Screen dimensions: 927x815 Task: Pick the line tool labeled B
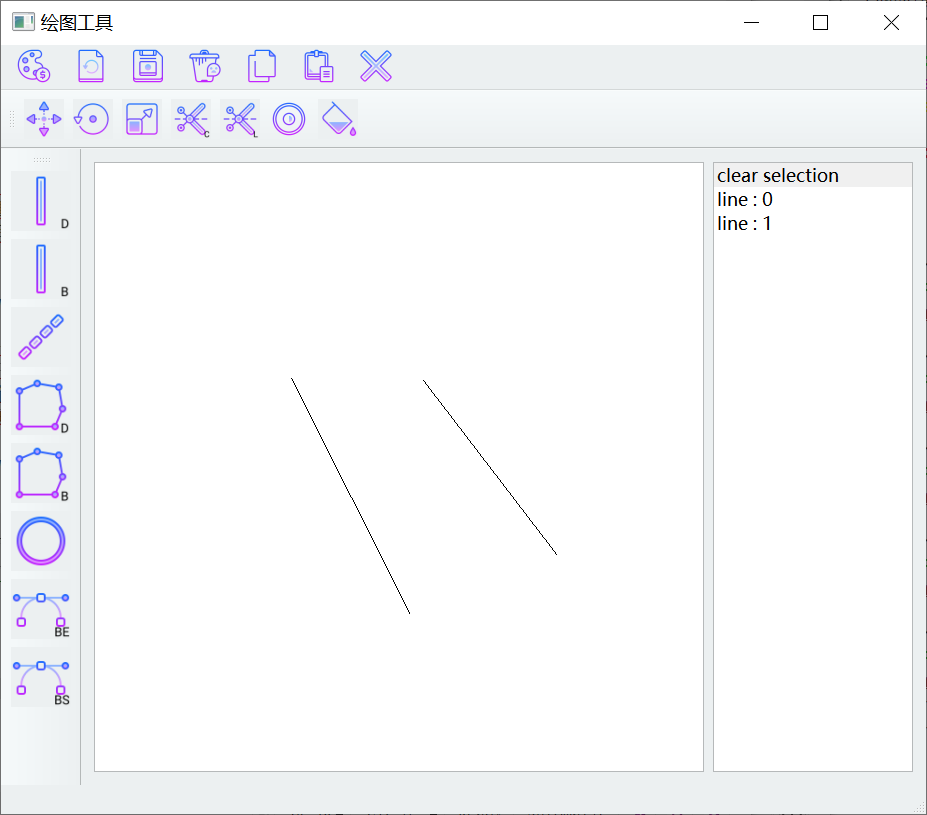pos(41,269)
